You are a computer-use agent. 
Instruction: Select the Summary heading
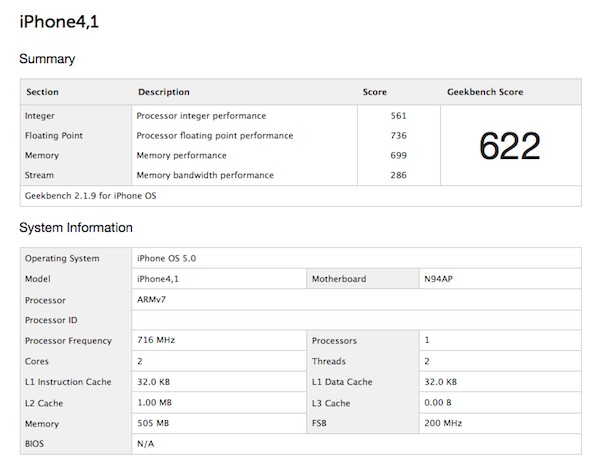pos(47,59)
